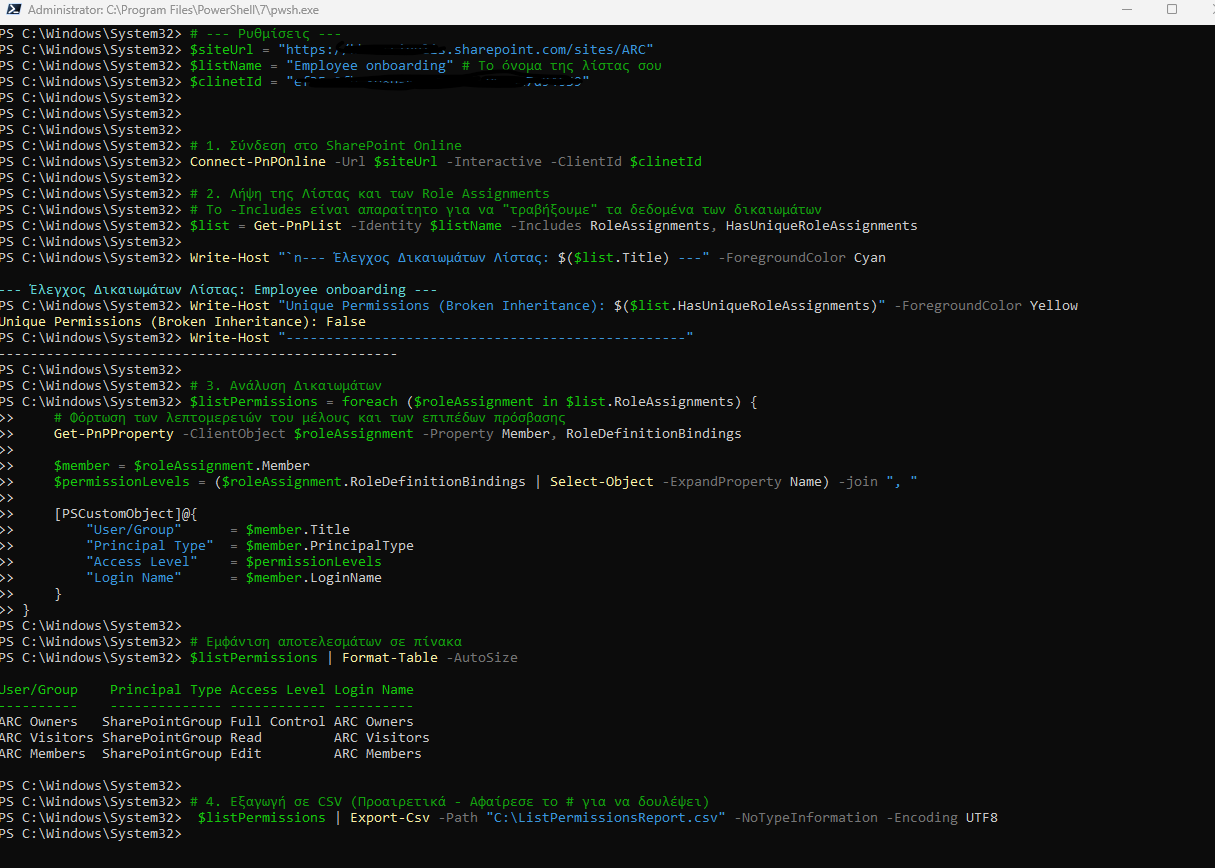Click the ListPermissionsReport.csv file path
The height and width of the screenshot is (868, 1215).
[x=606, y=818]
